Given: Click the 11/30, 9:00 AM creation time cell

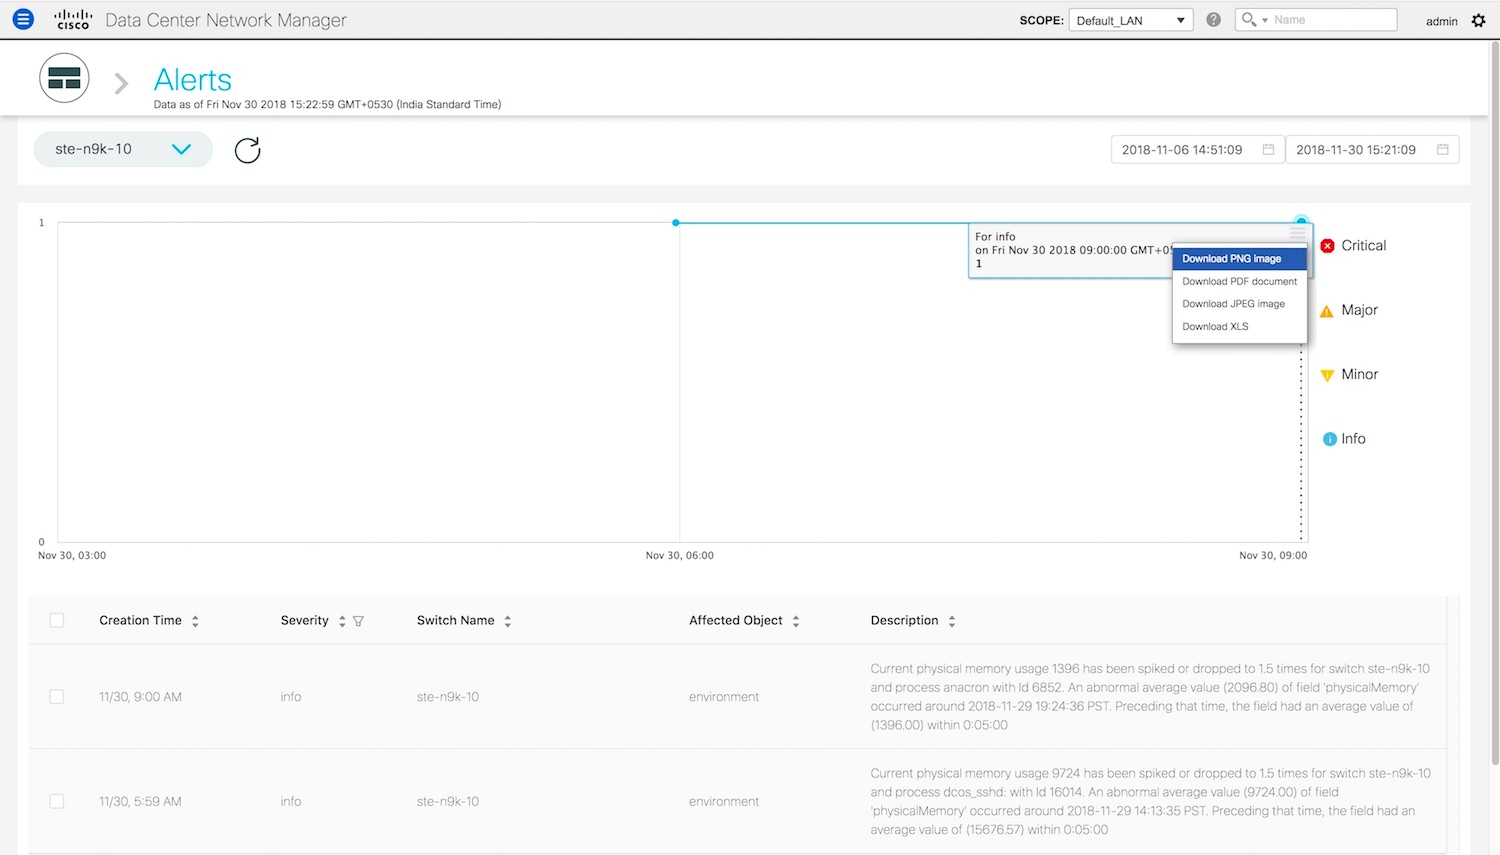Looking at the screenshot, I should tap(140, 697).
